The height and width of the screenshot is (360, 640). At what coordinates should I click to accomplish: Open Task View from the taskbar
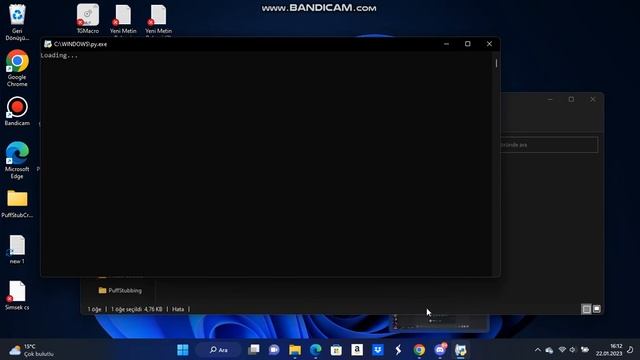pyautogui.click(x=253, y=350)
